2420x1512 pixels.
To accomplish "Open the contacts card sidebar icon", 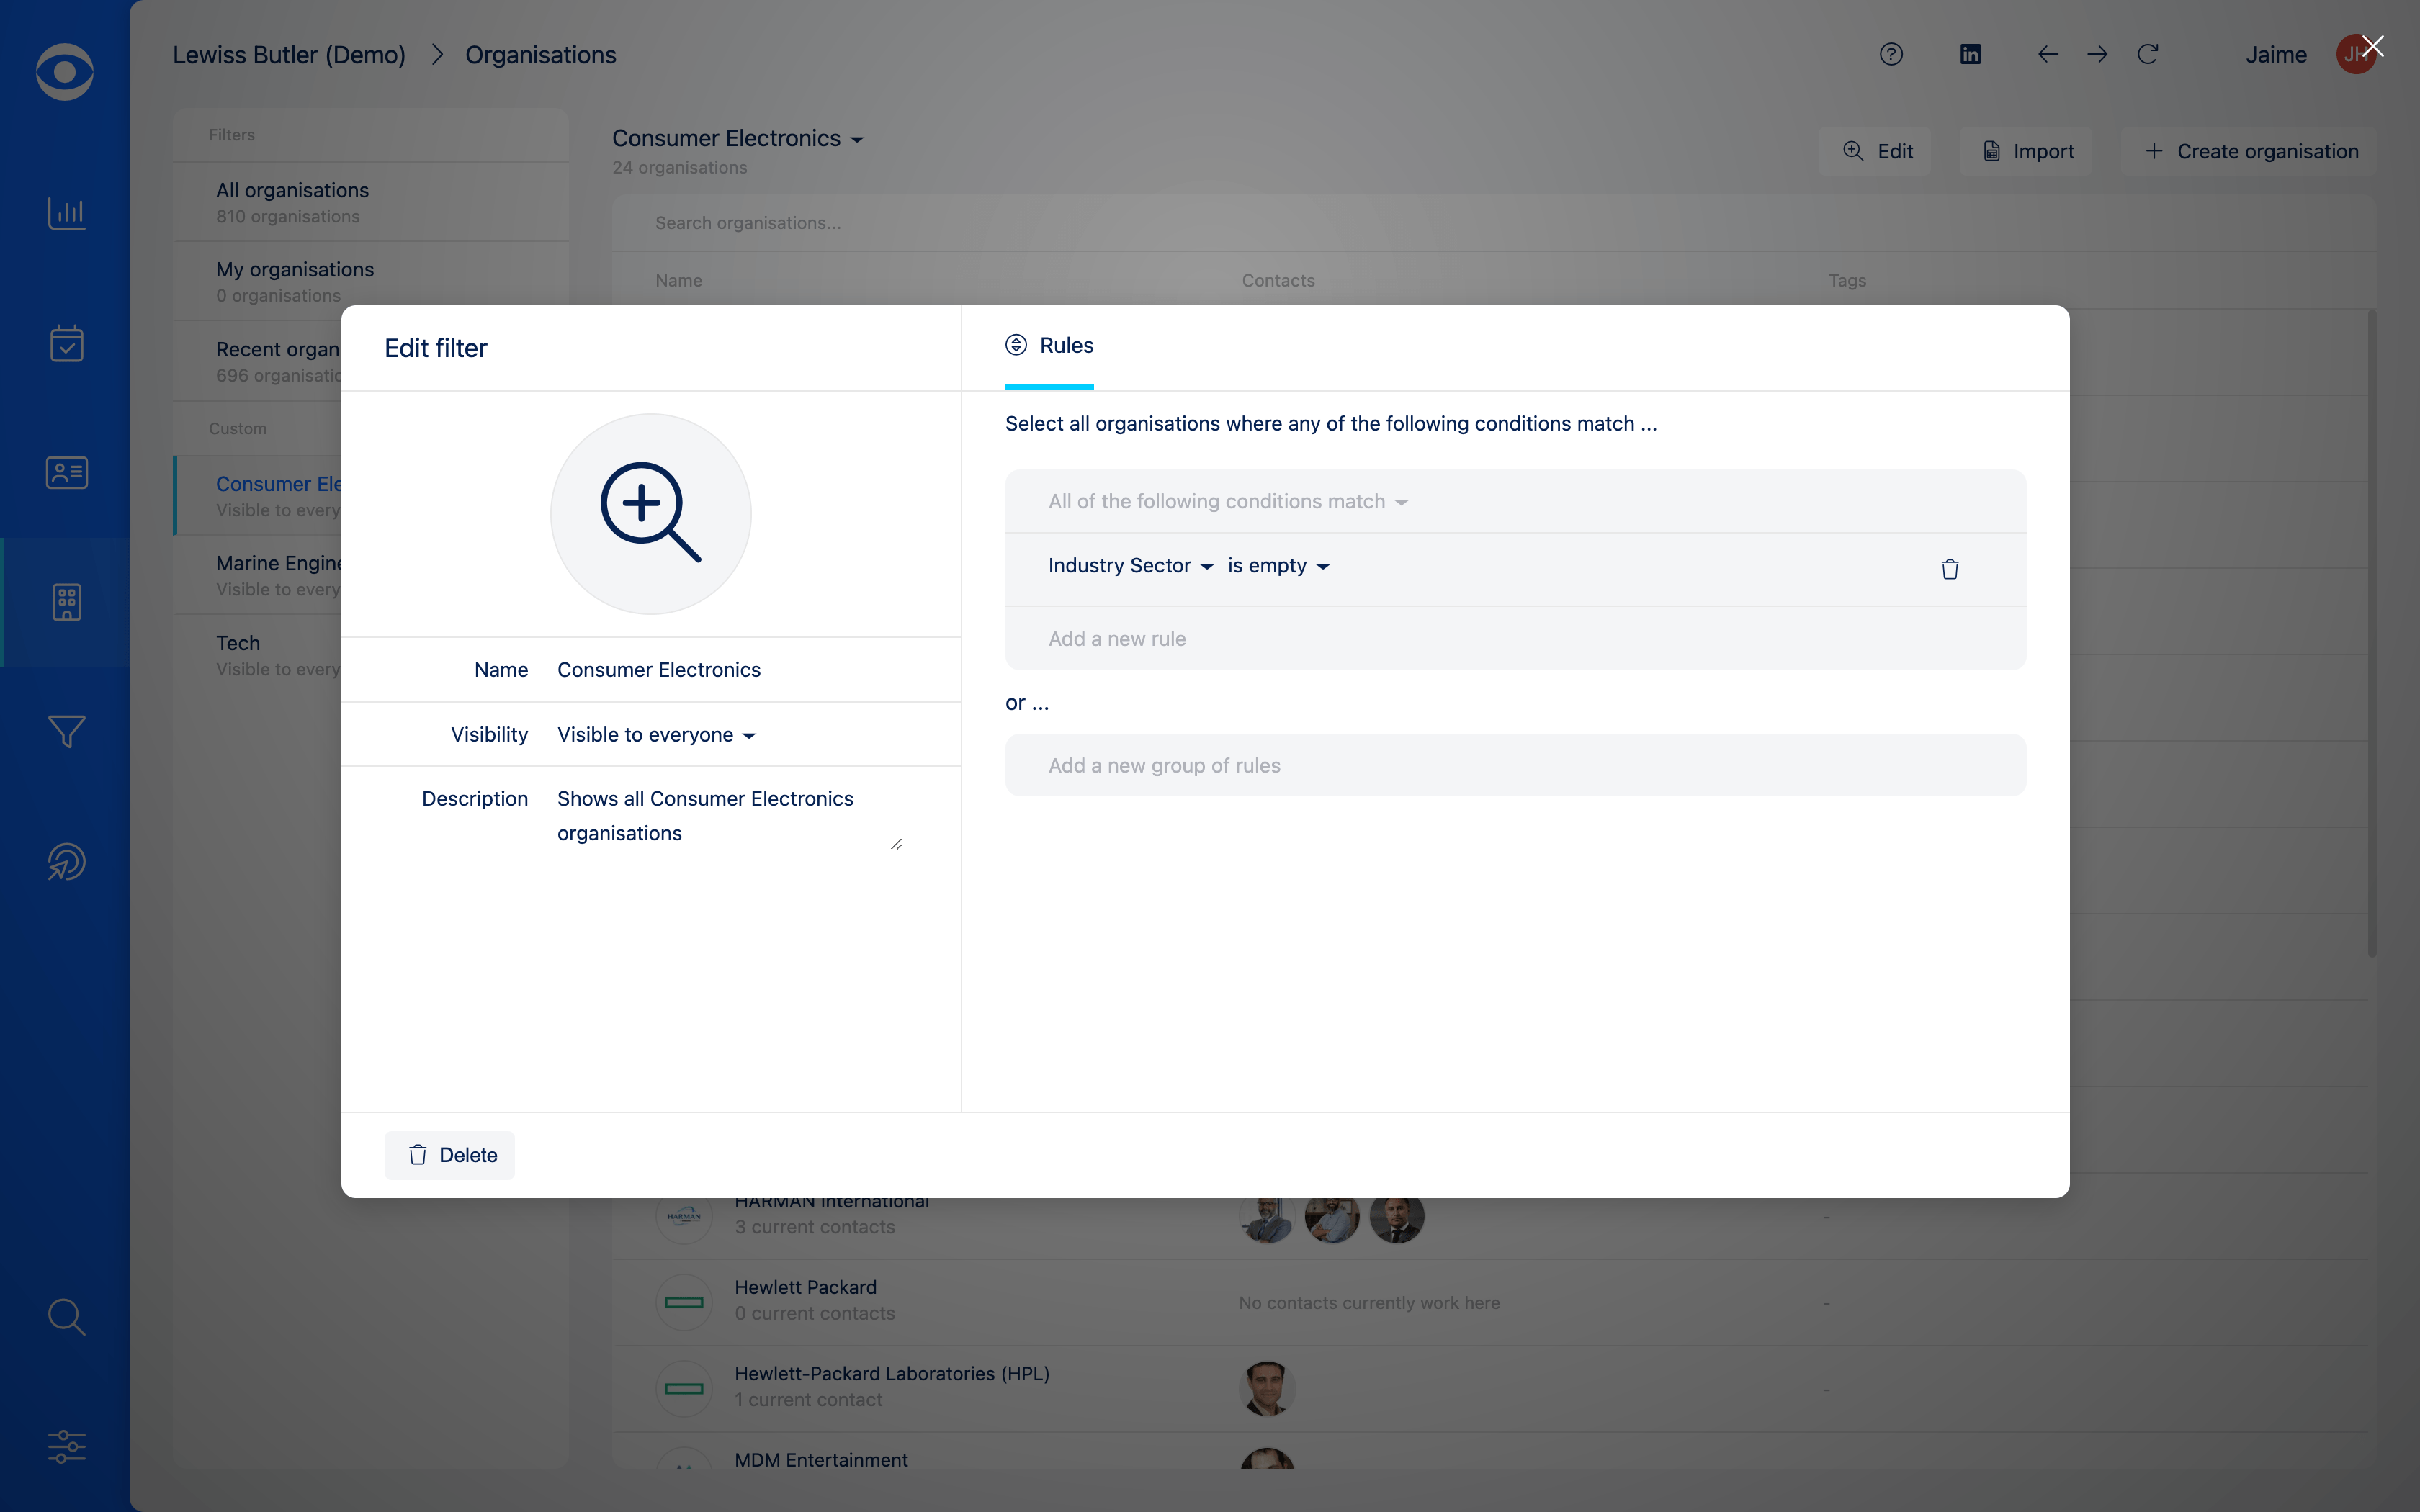I will [66, 472].
